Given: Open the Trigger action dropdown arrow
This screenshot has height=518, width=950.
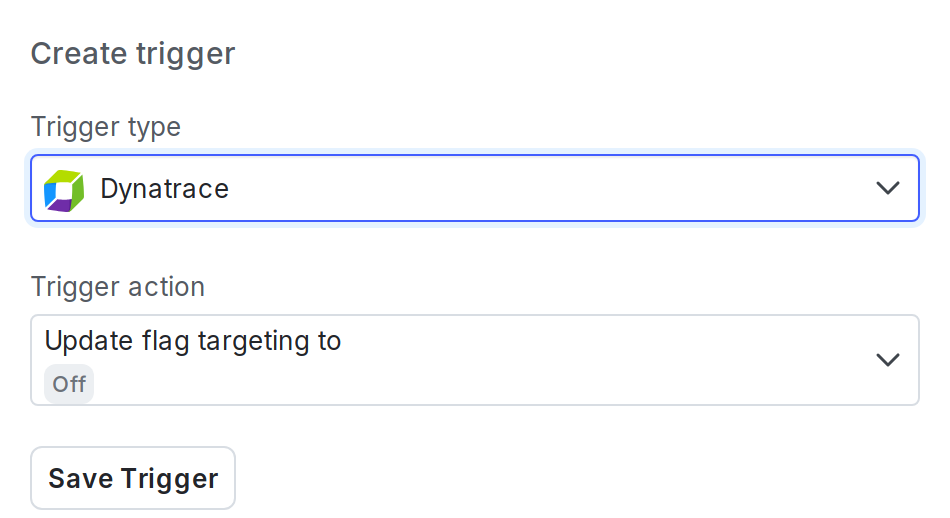Looking at the screenshot, I should (x=887, y=360).
